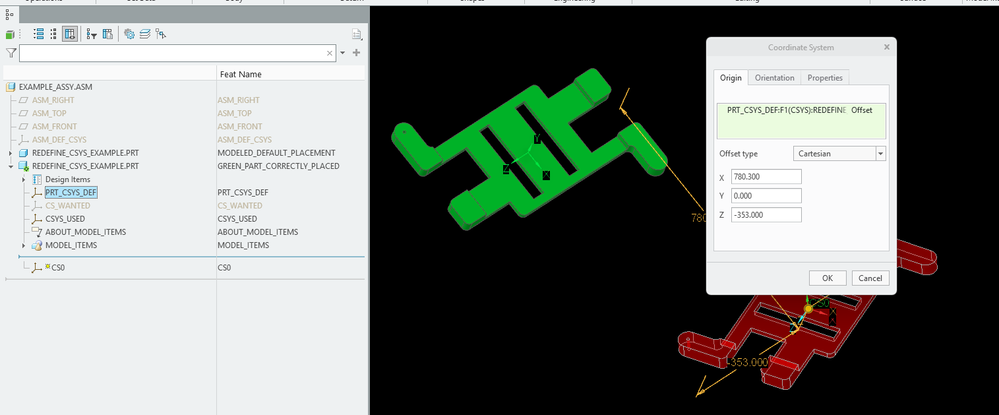999x415 pixels.
Task: Switch to the Origin tab
Action: [x=731, y=78]
